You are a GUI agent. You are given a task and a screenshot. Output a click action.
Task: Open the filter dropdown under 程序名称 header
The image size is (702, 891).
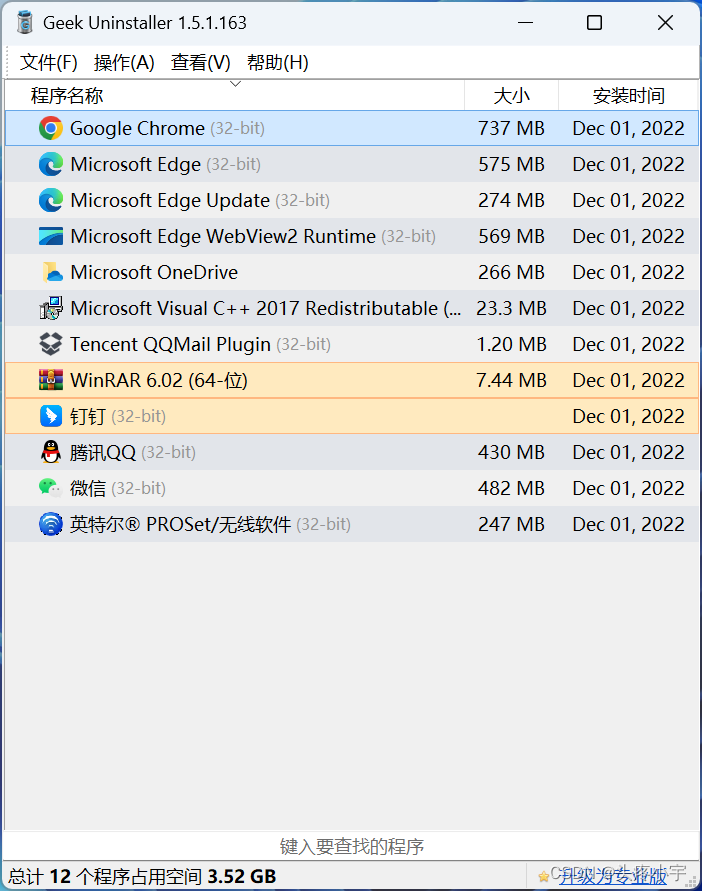pos(234,84)
